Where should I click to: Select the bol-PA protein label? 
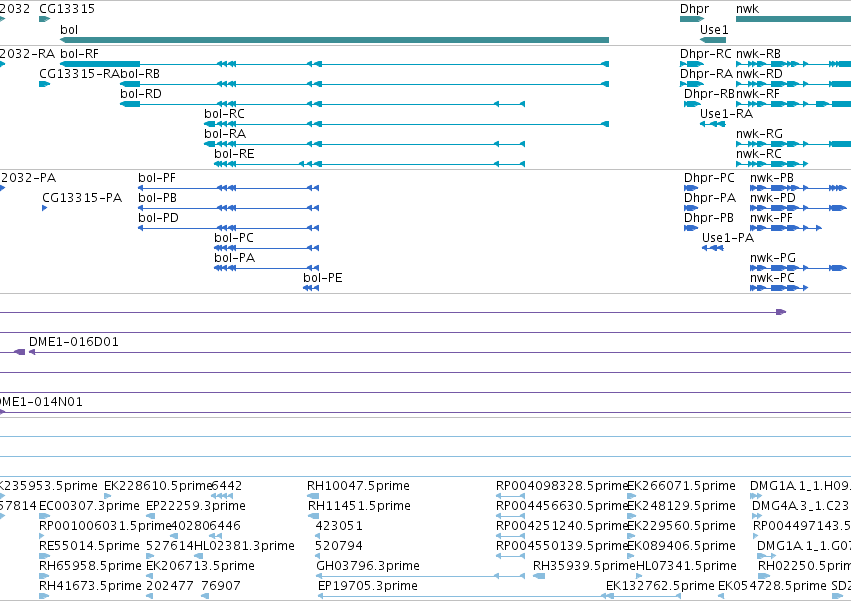point(234,258)
